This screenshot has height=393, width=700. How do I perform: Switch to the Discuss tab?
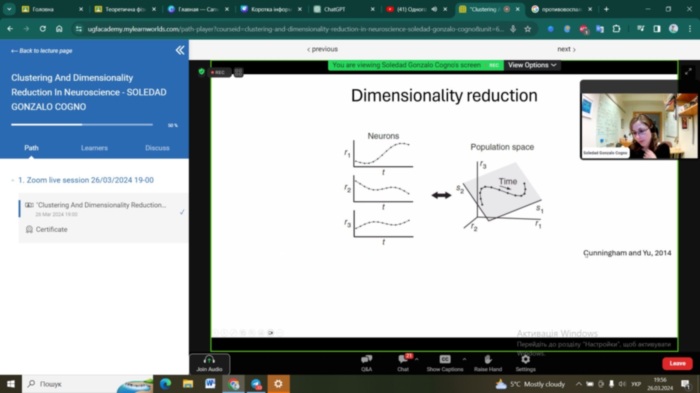click(x=157, y=148)
